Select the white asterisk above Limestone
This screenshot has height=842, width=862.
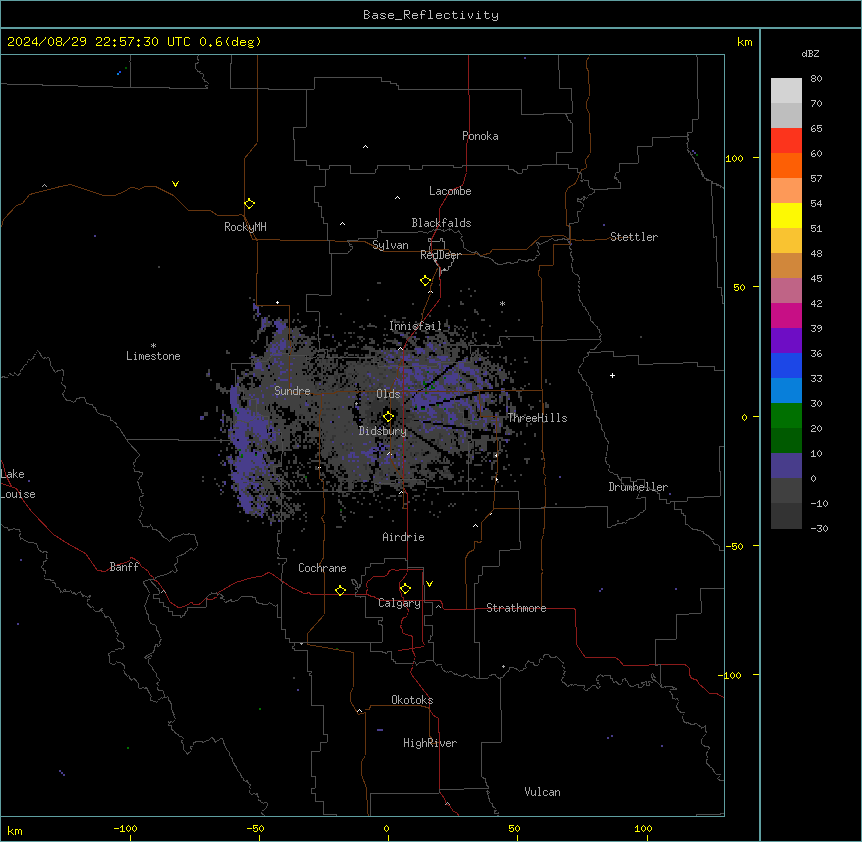(x=153, y=346)
